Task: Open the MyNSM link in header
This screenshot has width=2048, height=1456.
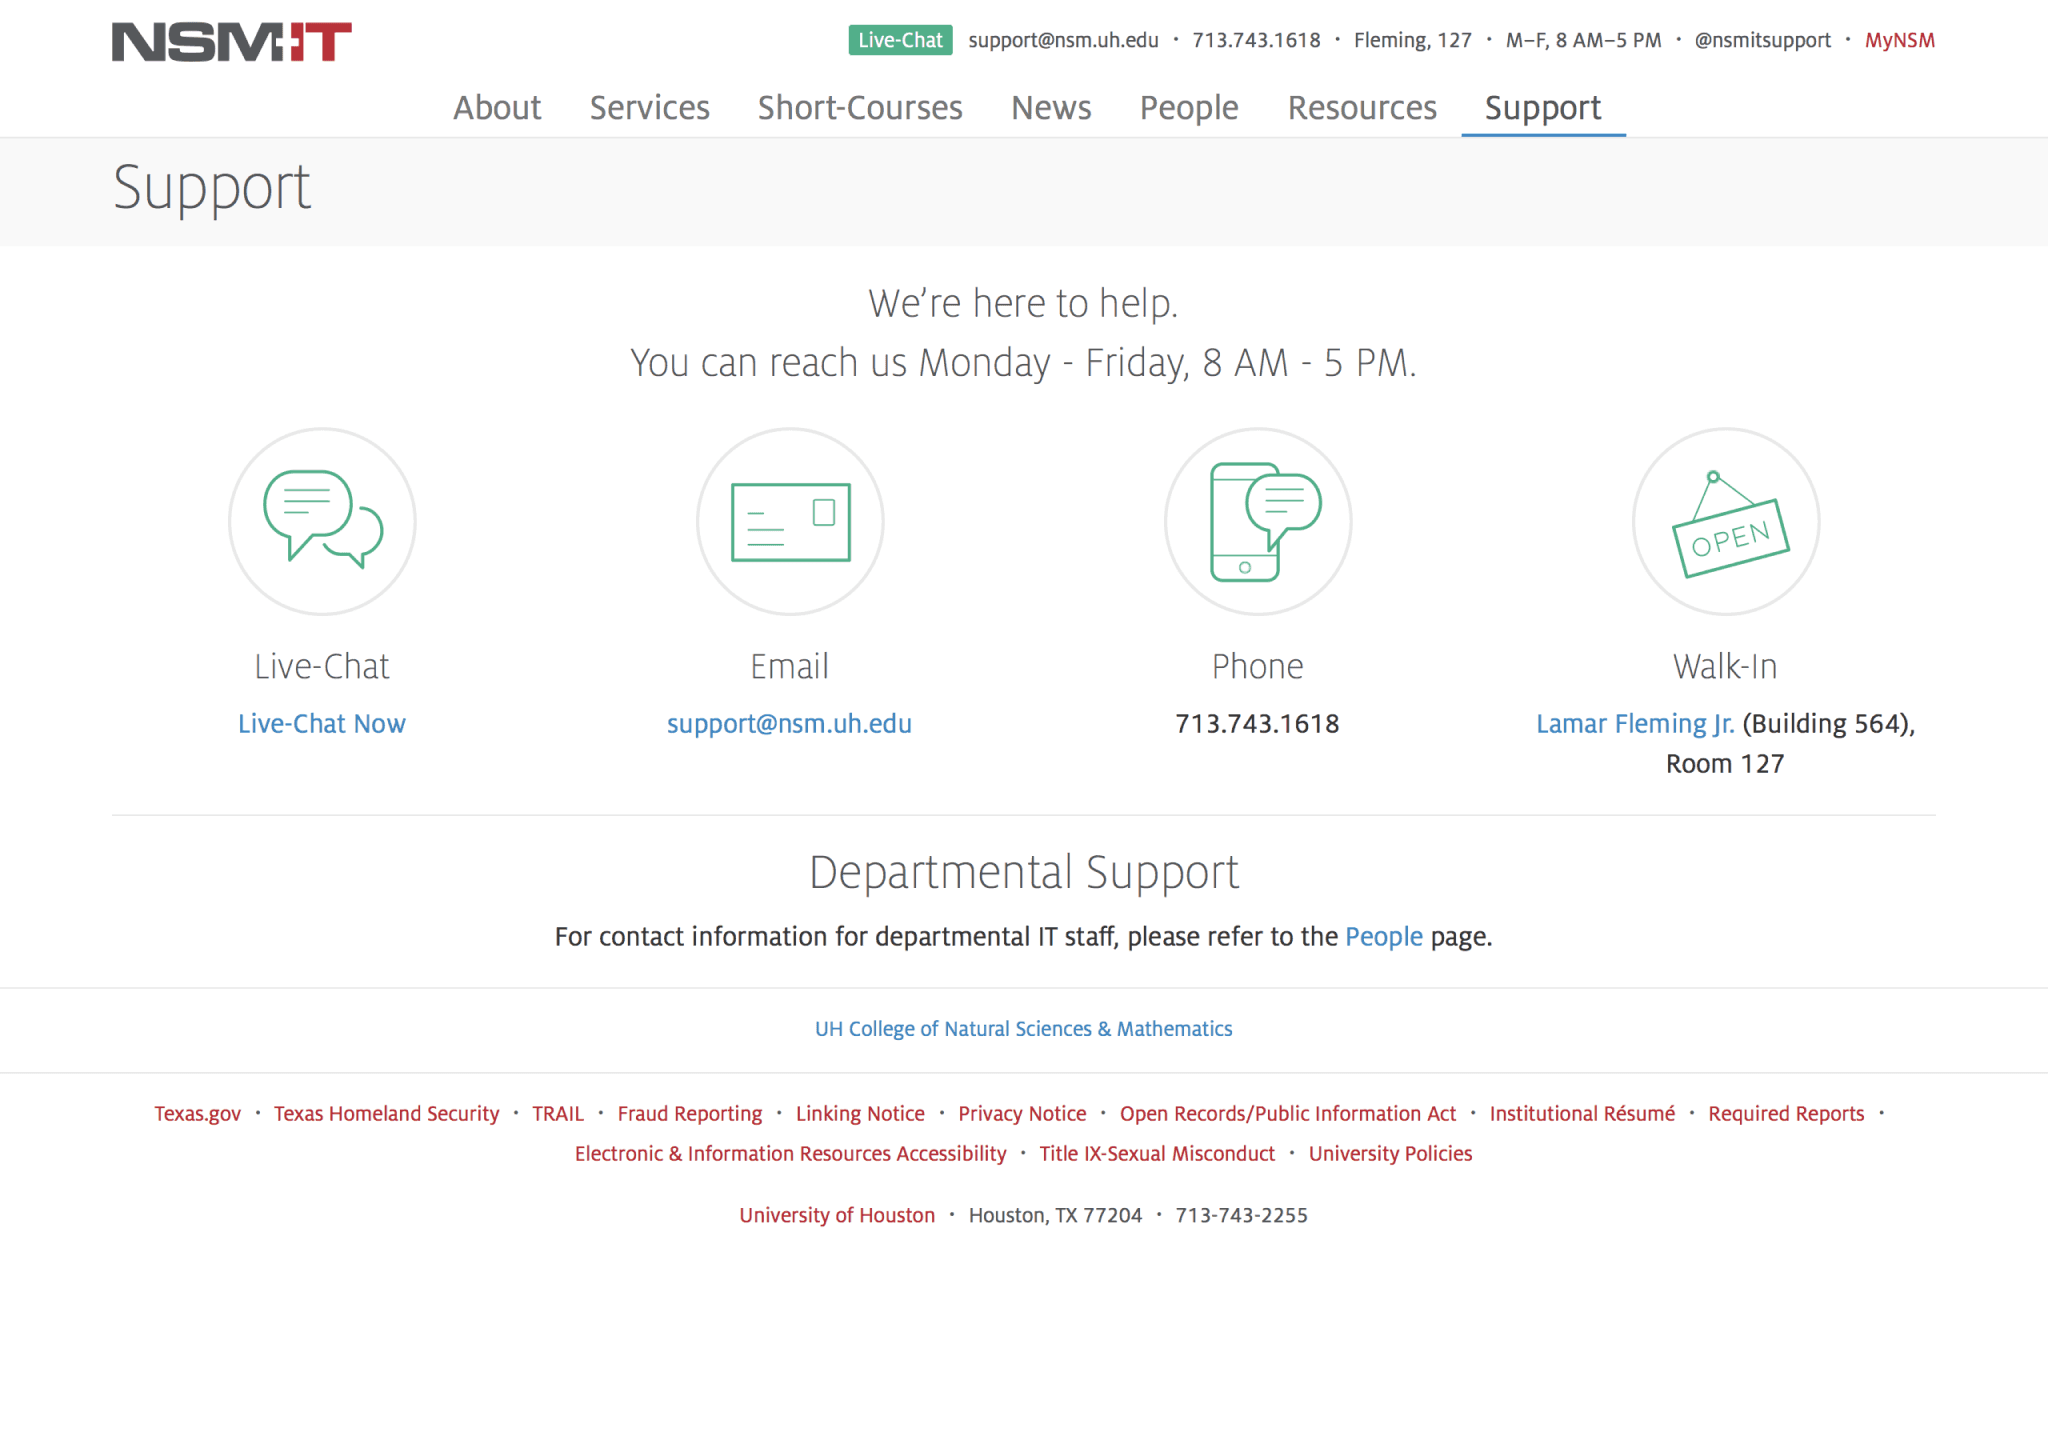Action: point(1899,41)
